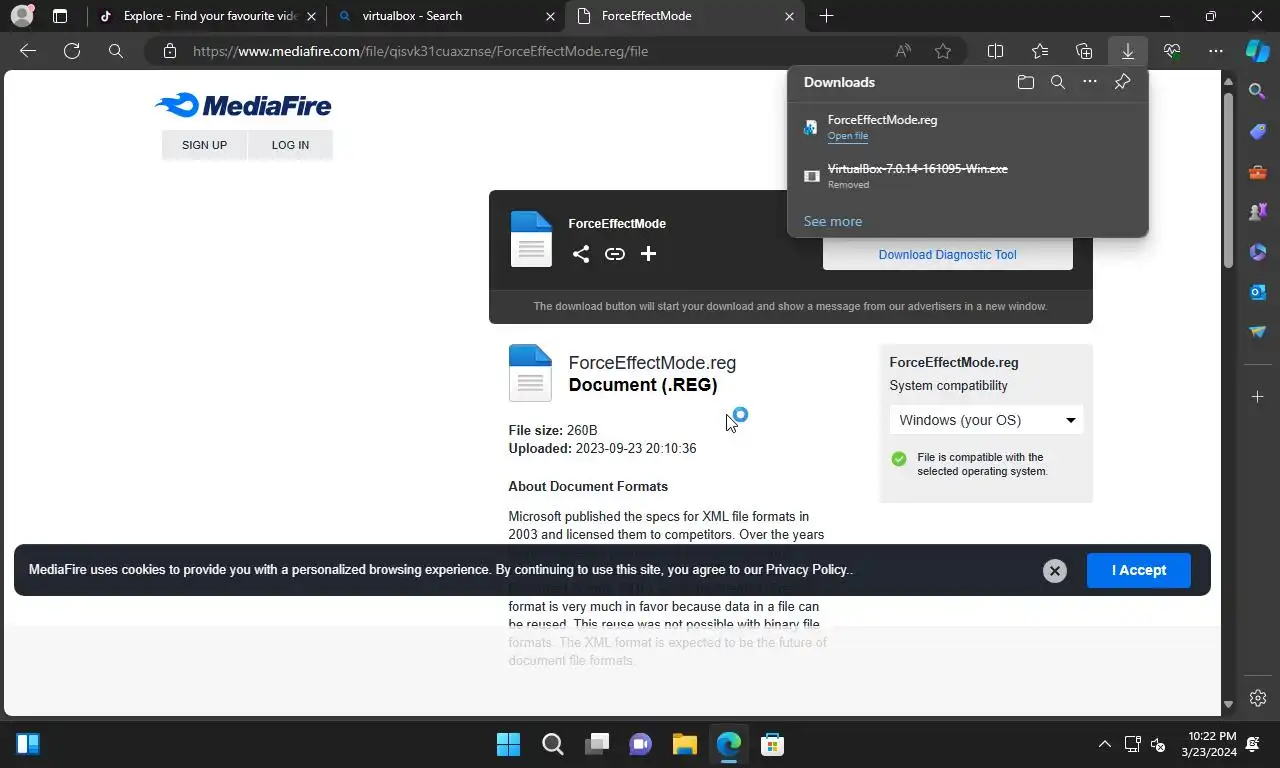Screen dimensions: 1280x768
Task: Click the SIGN UP button
Action: point(204,145)
